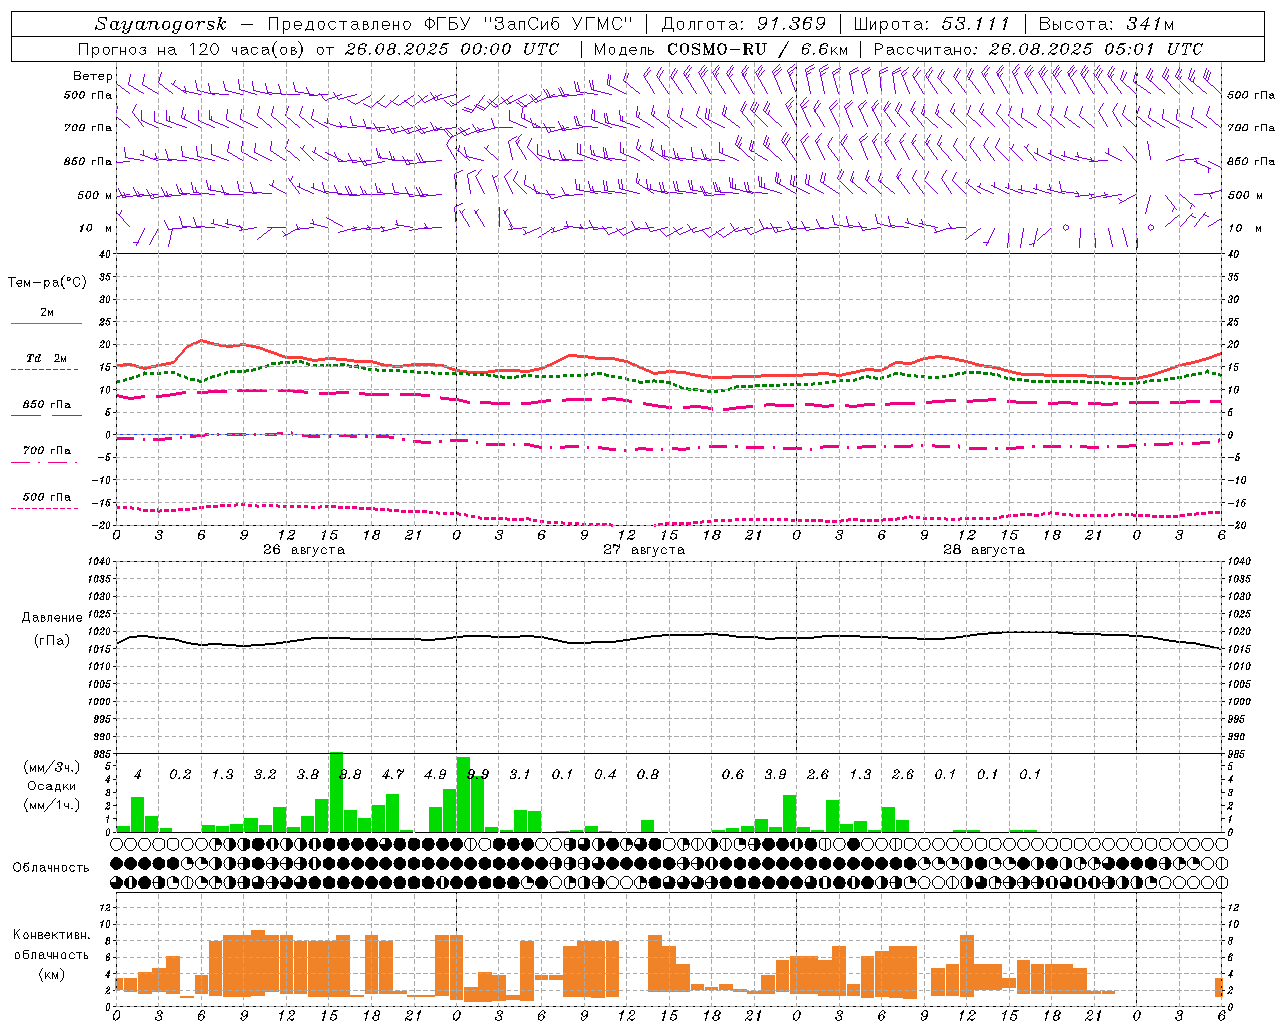
Task: Click the Давление pressure panel label
Action: pos(52,618)
